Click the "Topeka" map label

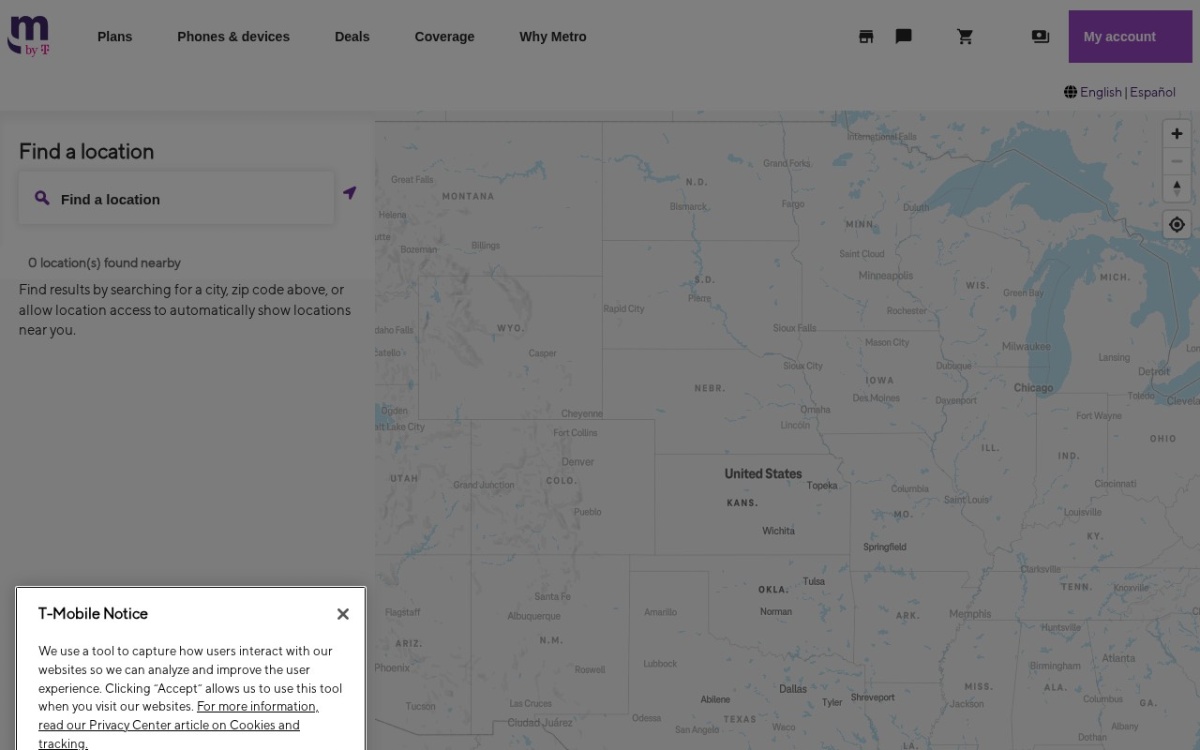click(x=822, y=486)
